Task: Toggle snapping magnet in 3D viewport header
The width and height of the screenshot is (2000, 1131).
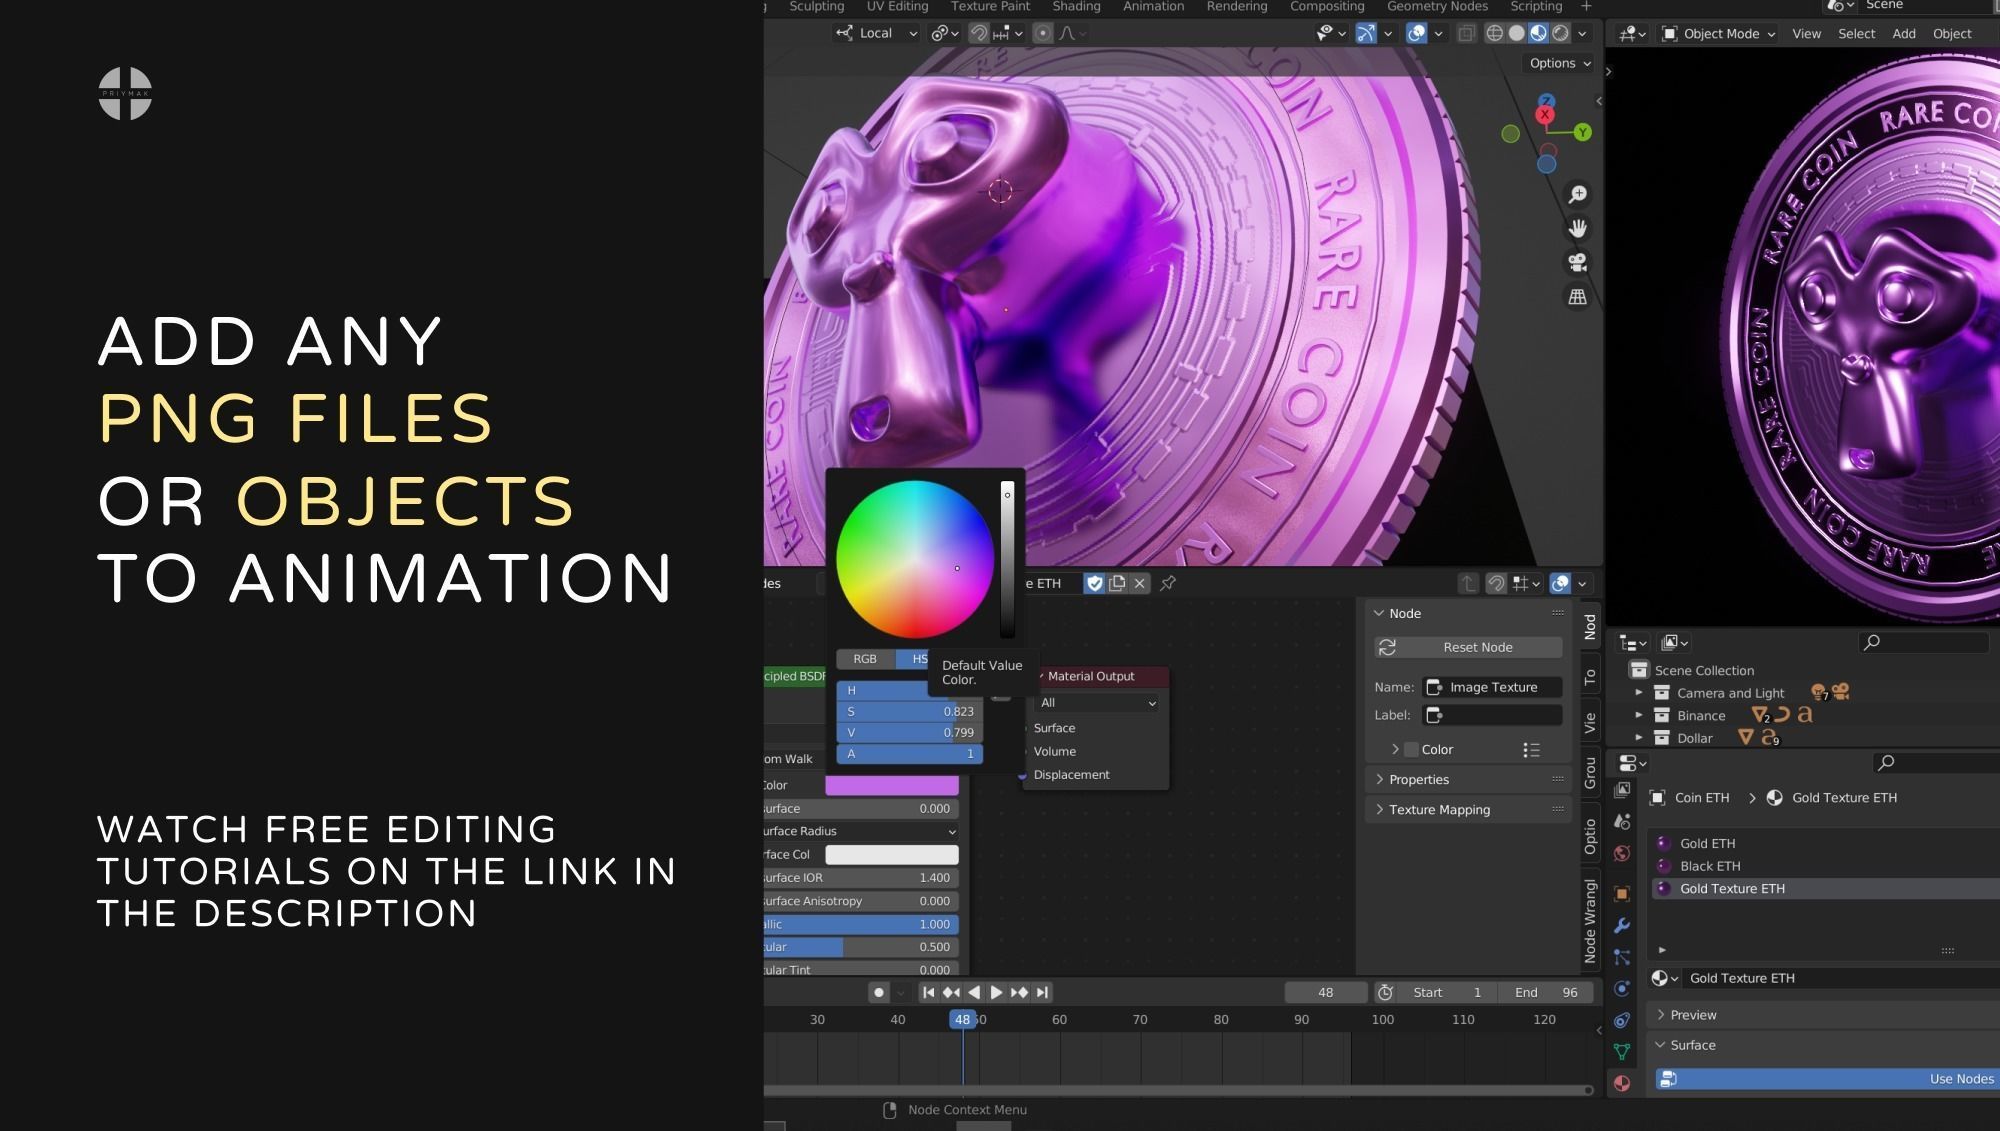Action: (979, 33)
